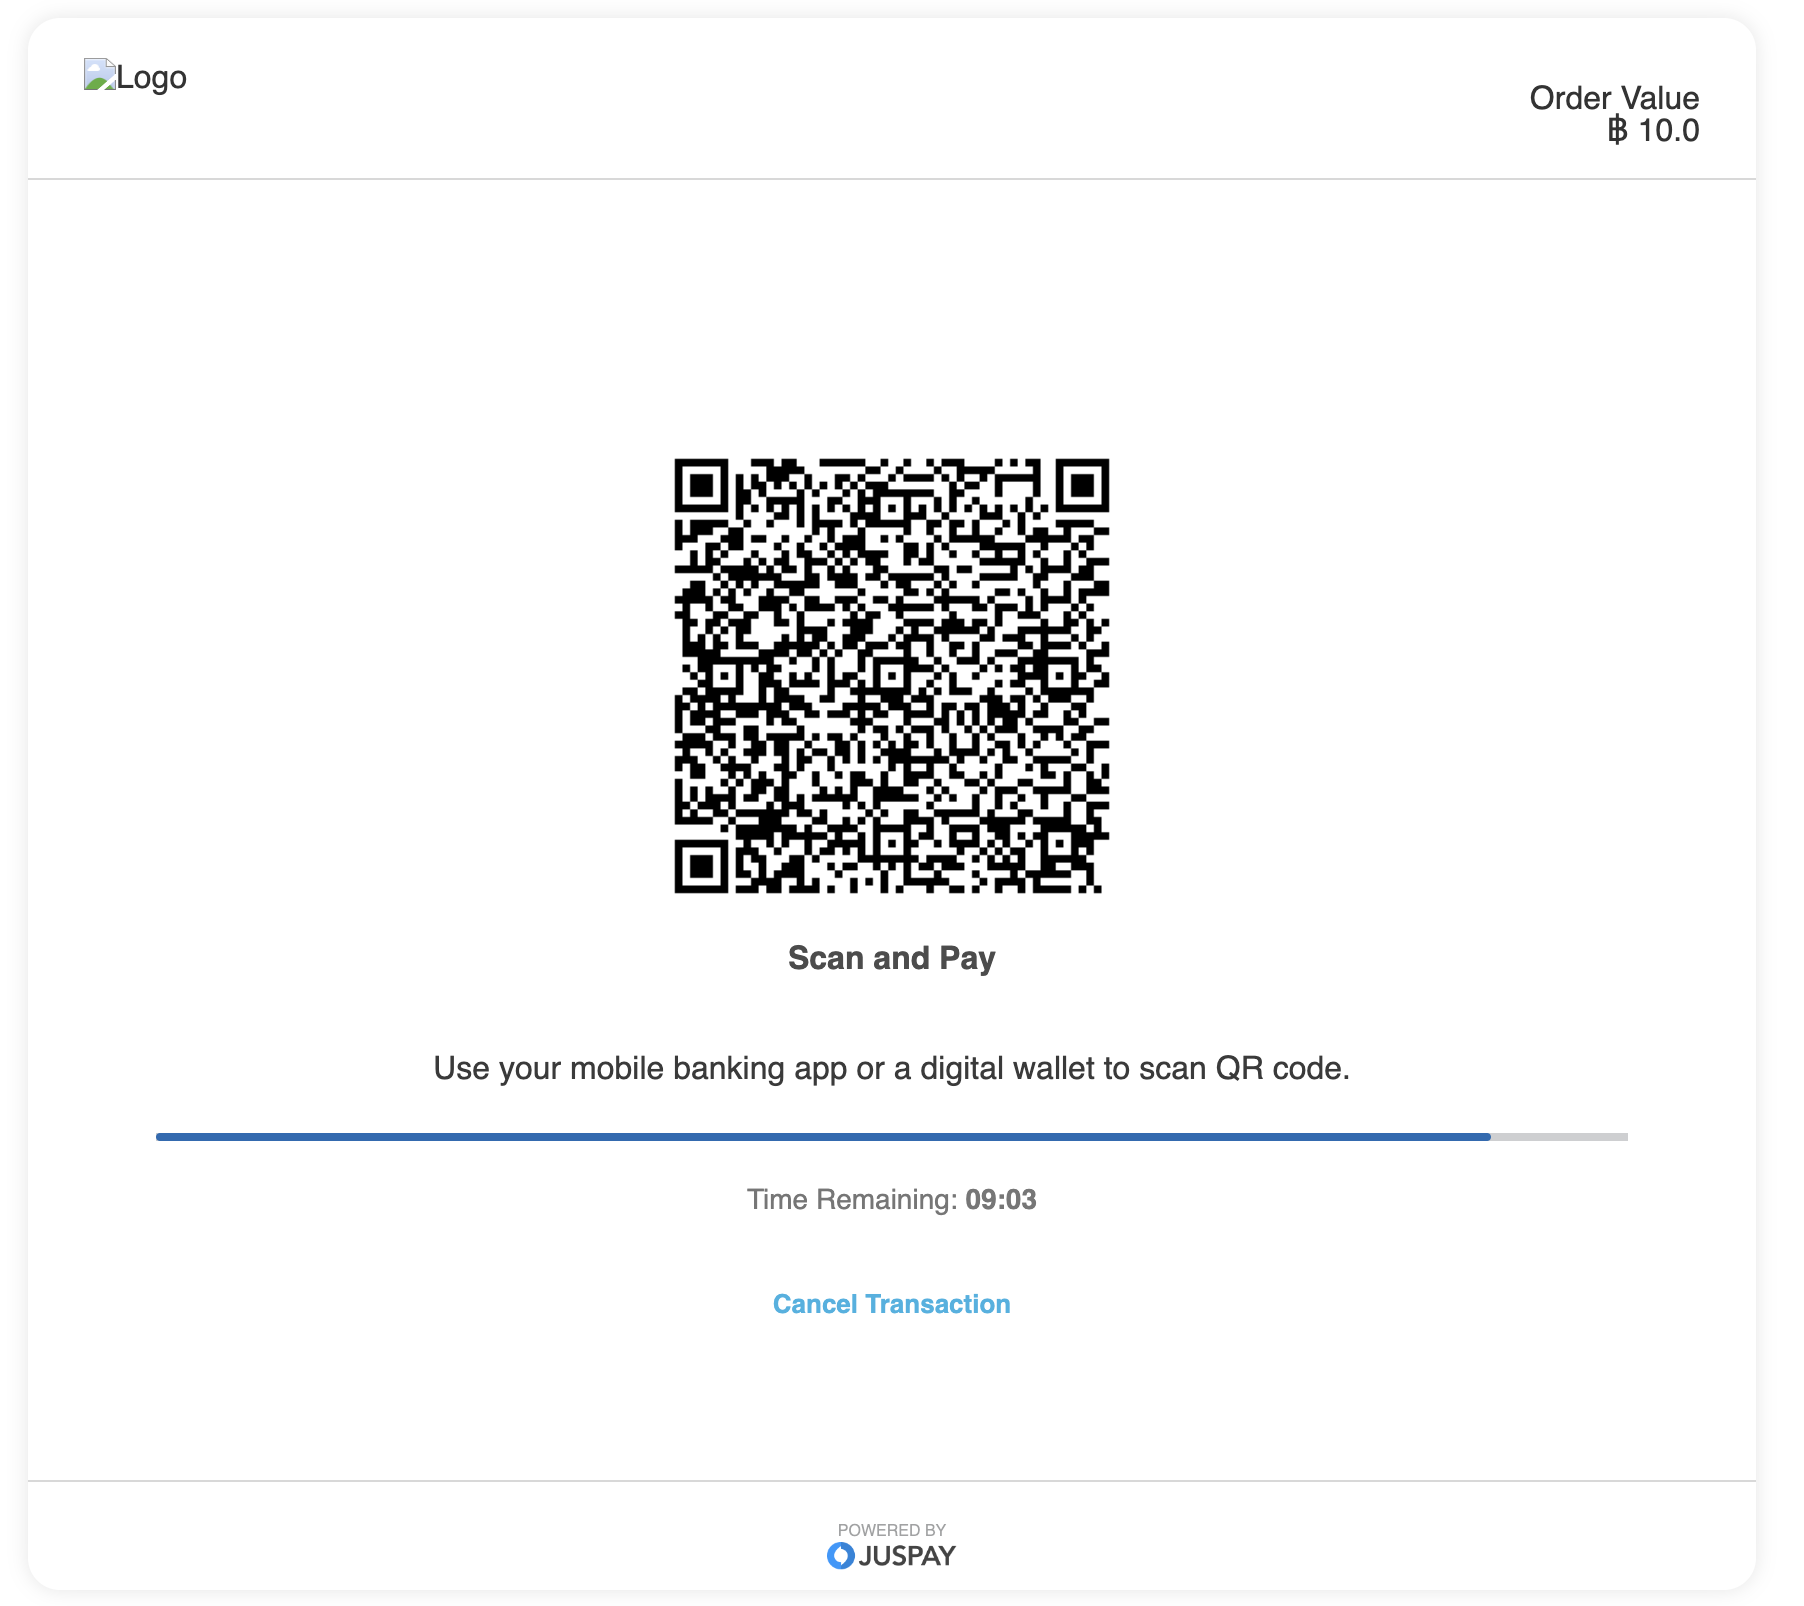
Task: Click the QR code's bottom-left finder square
Action: click(702, 865)
